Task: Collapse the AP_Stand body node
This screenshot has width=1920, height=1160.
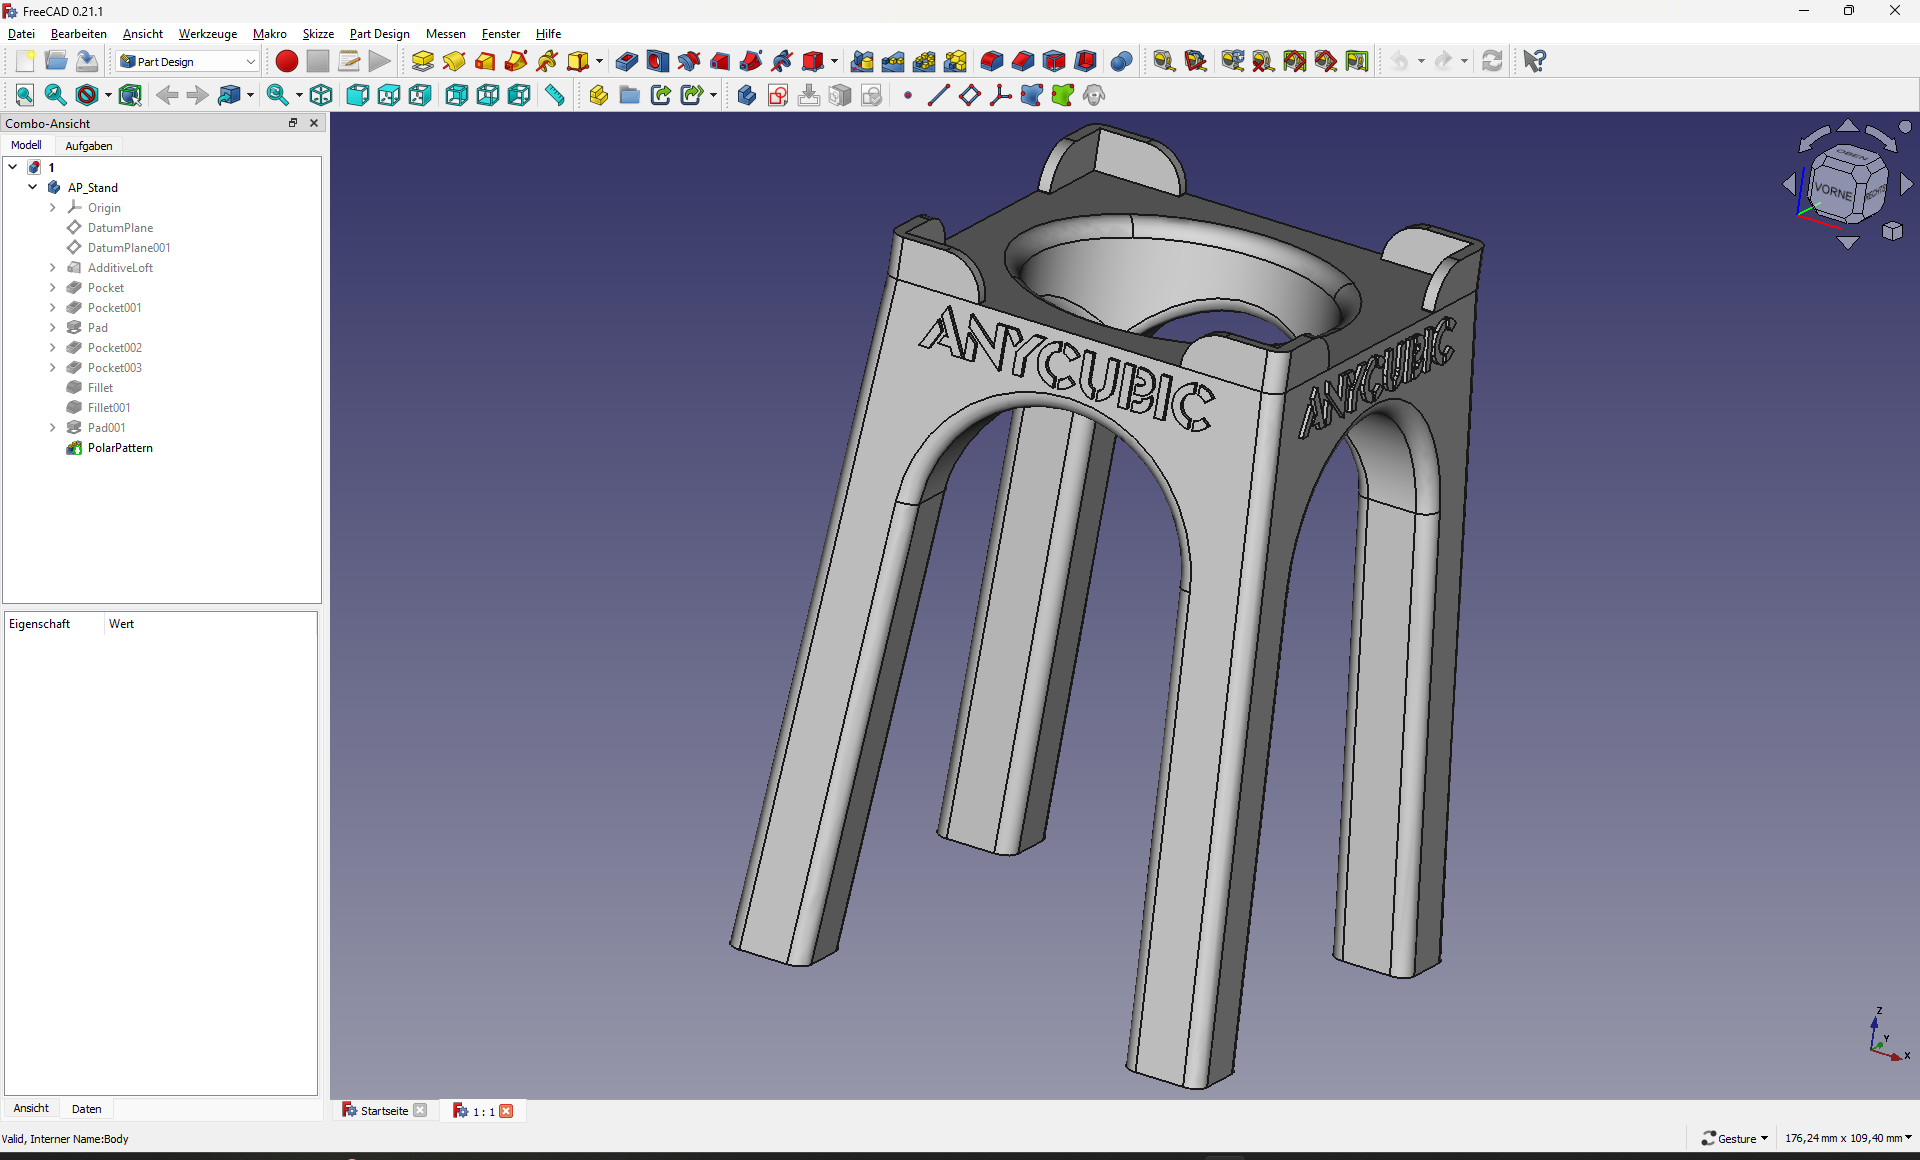Action: point(33,187)
